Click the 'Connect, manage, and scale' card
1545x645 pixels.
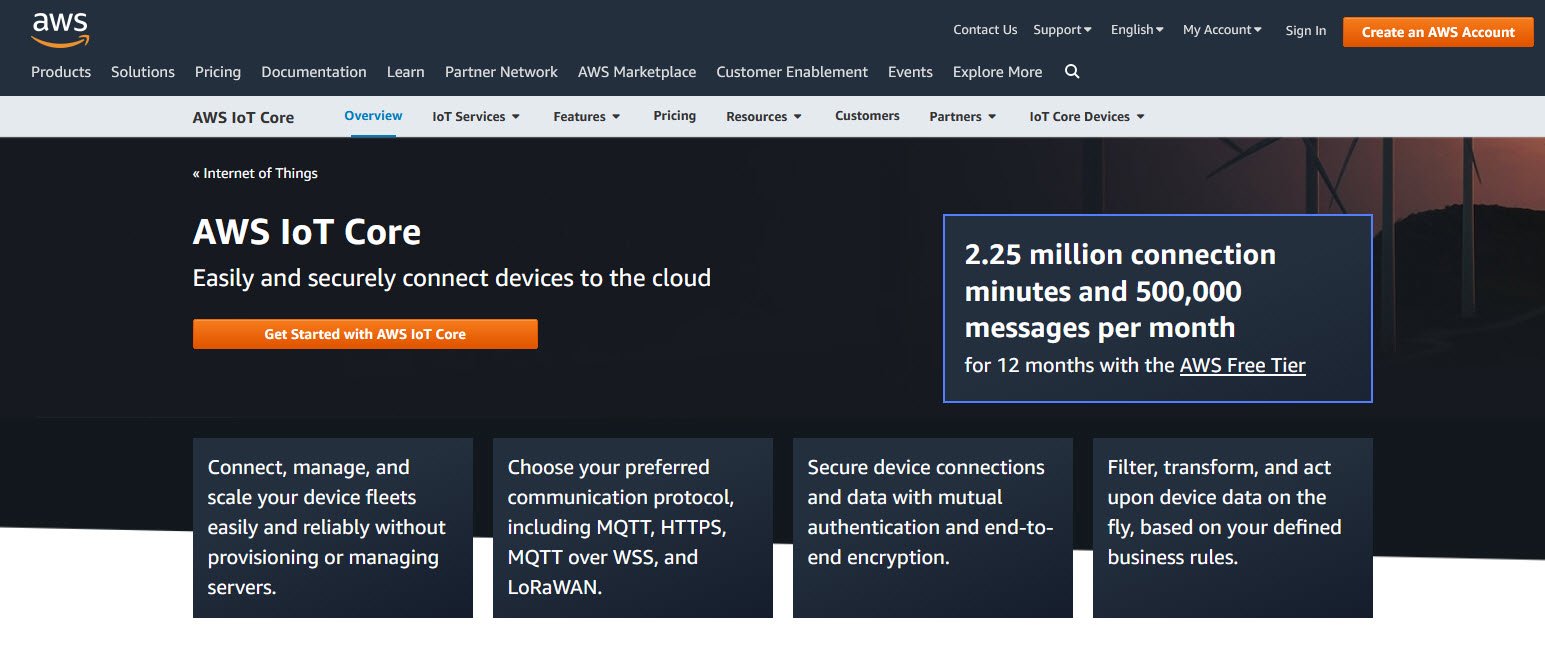click(x=333, y=528)
